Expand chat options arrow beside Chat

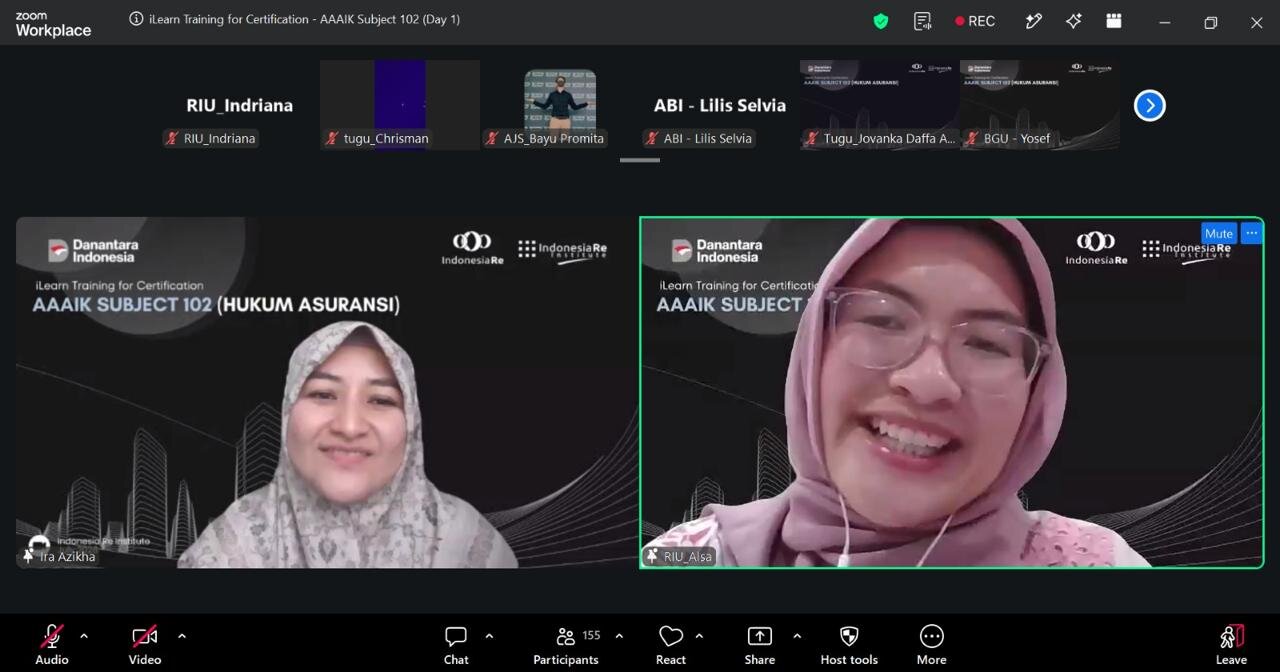point(489,635)
